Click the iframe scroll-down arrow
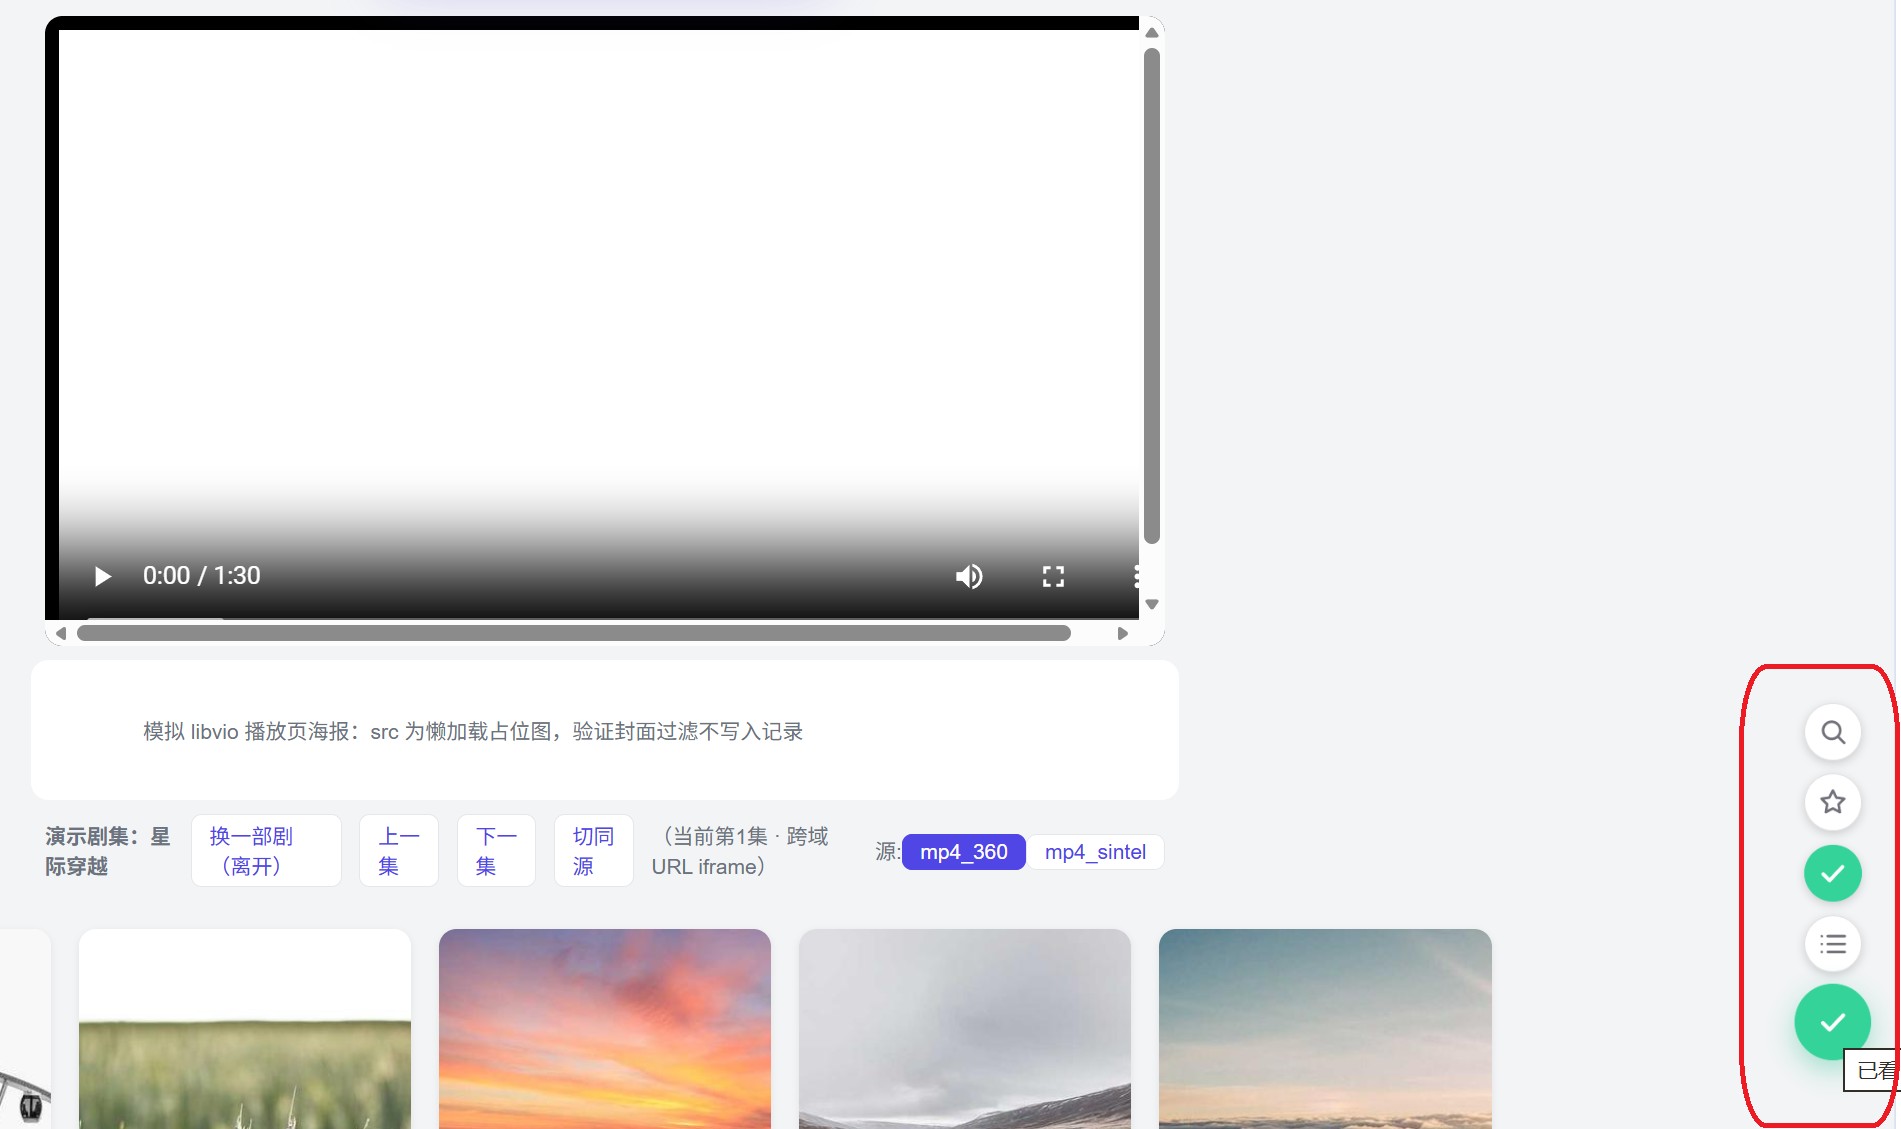The width and height of the screenshot is (1901, 1129). (x=1152, y=604)
